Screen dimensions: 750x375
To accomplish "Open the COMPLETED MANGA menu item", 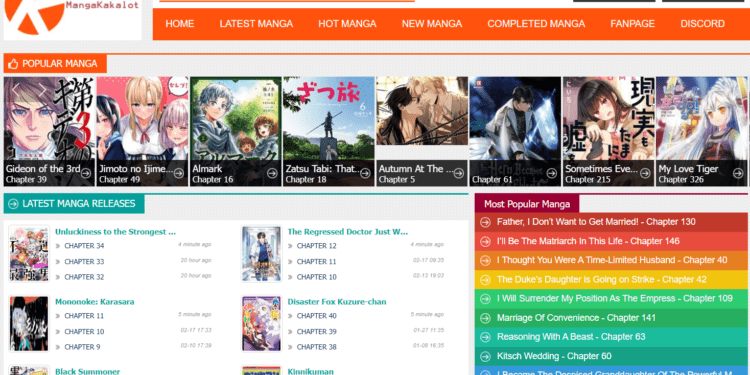I will coord(536,24).
